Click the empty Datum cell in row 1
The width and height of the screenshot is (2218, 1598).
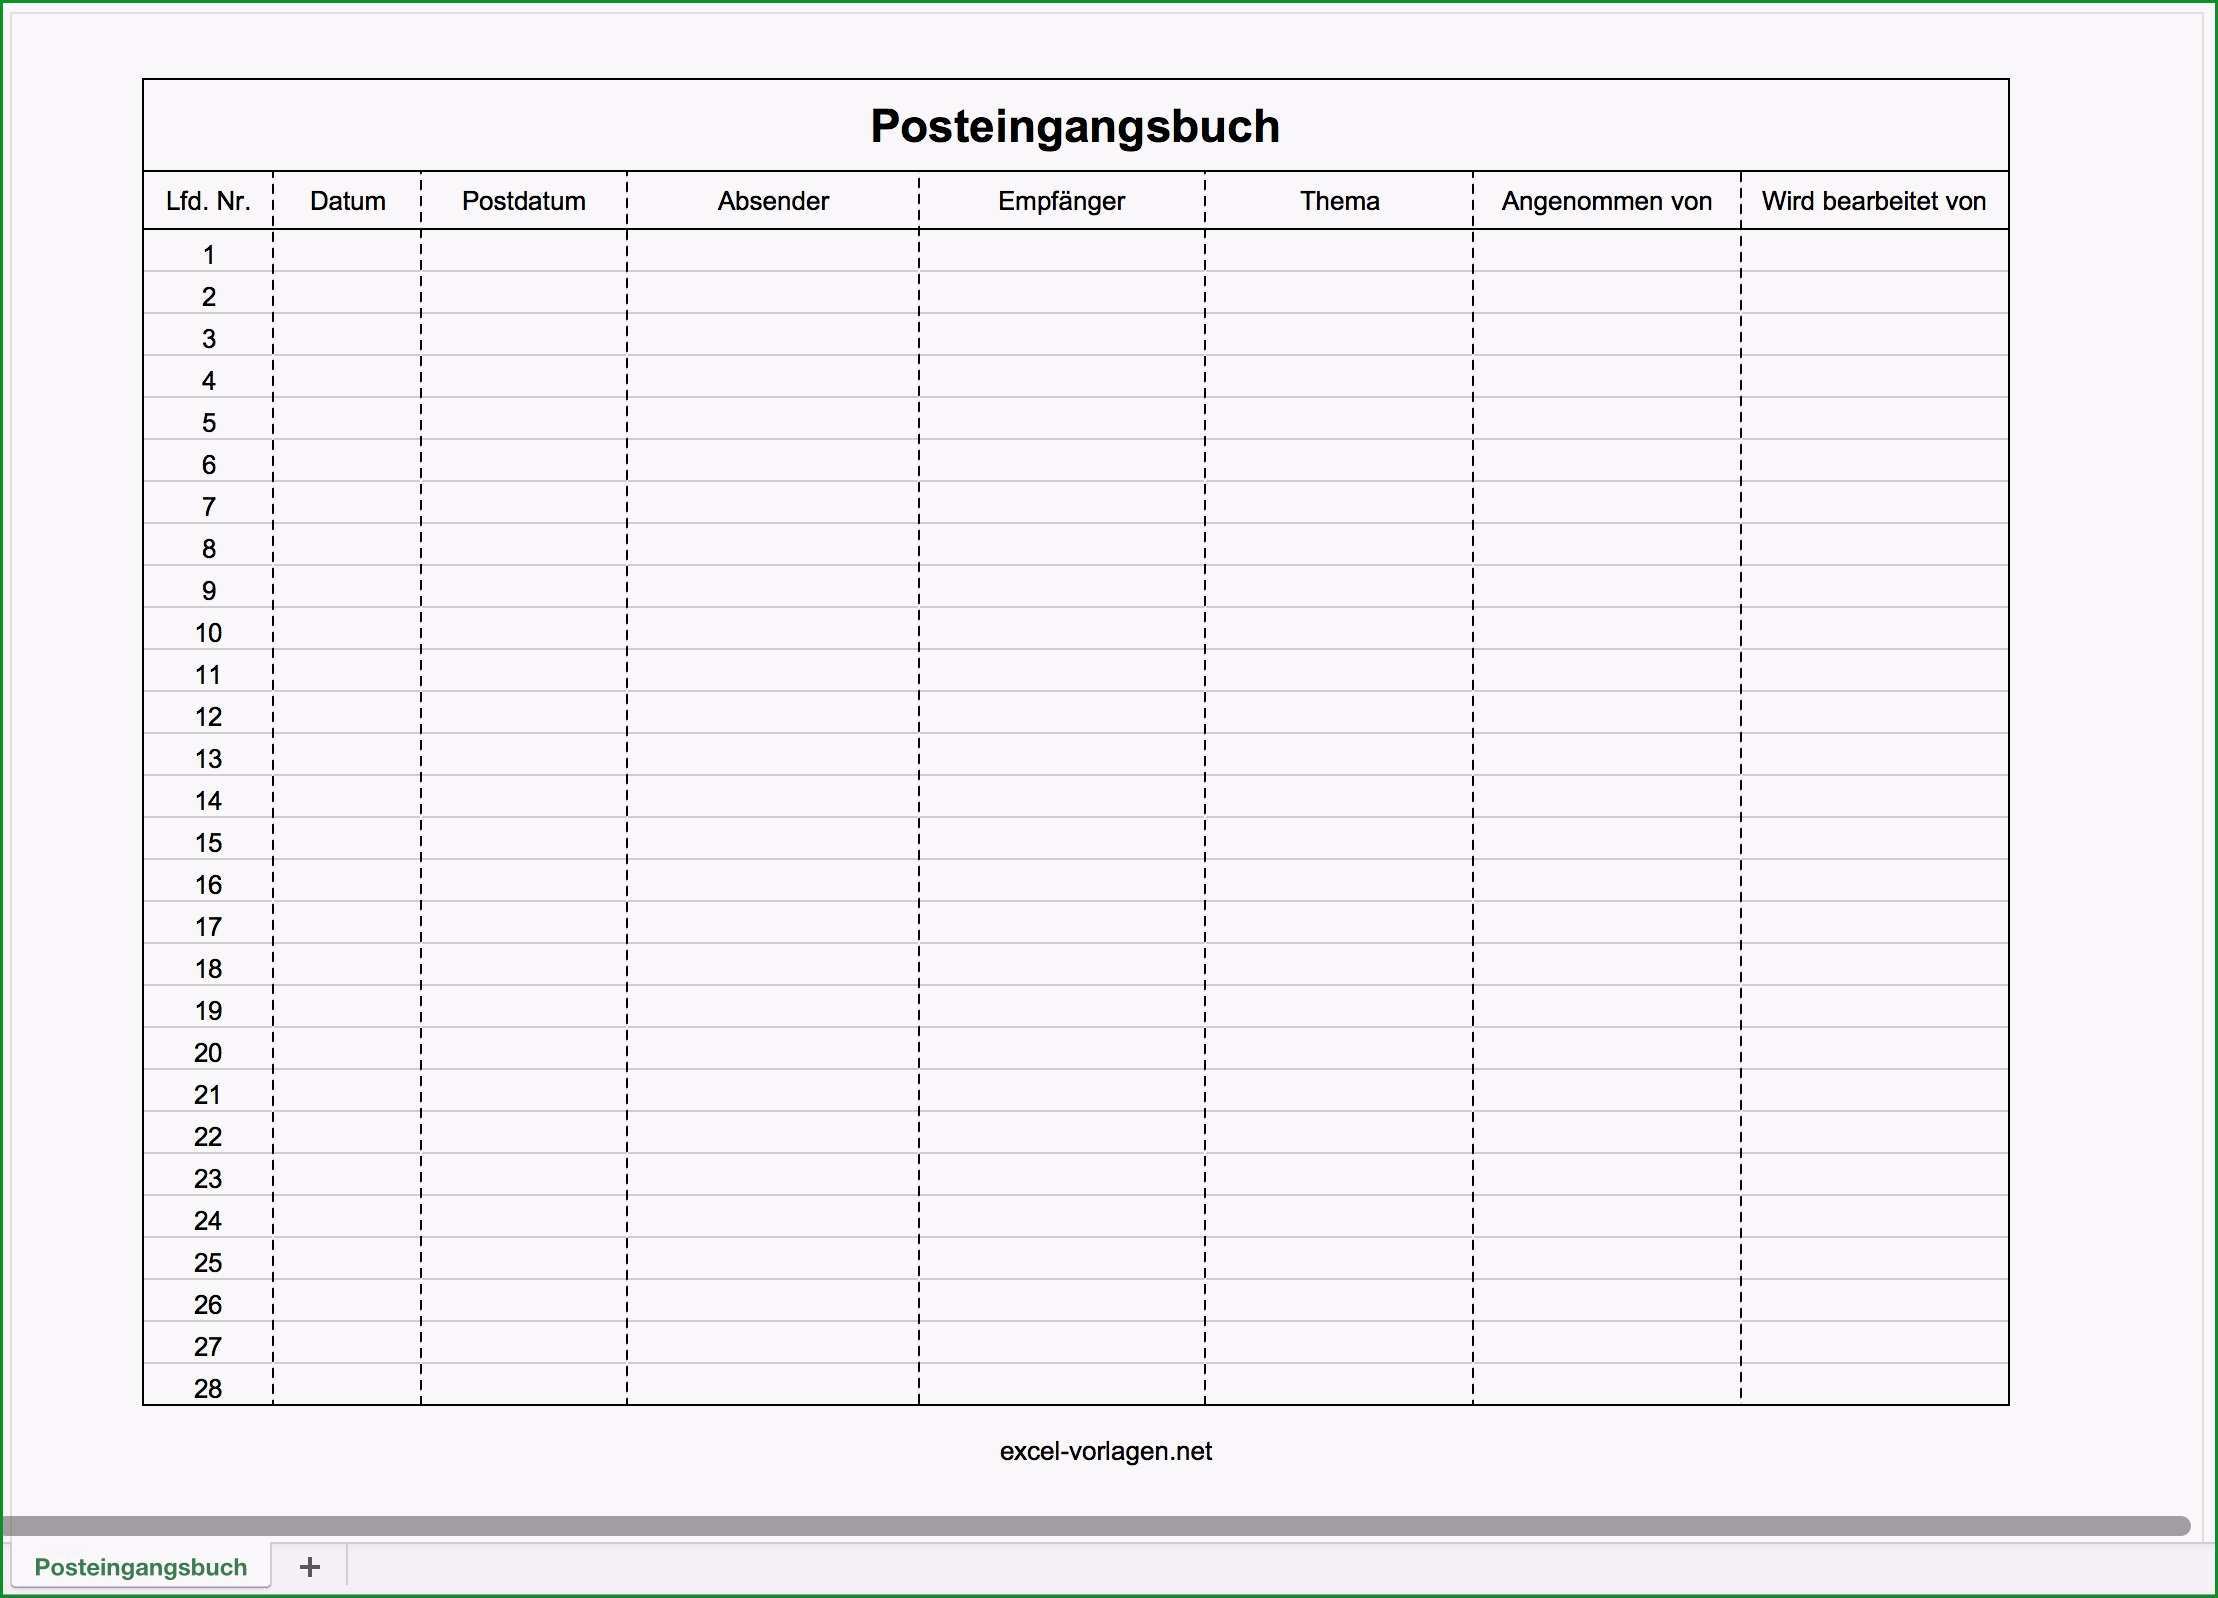point(347,251)
